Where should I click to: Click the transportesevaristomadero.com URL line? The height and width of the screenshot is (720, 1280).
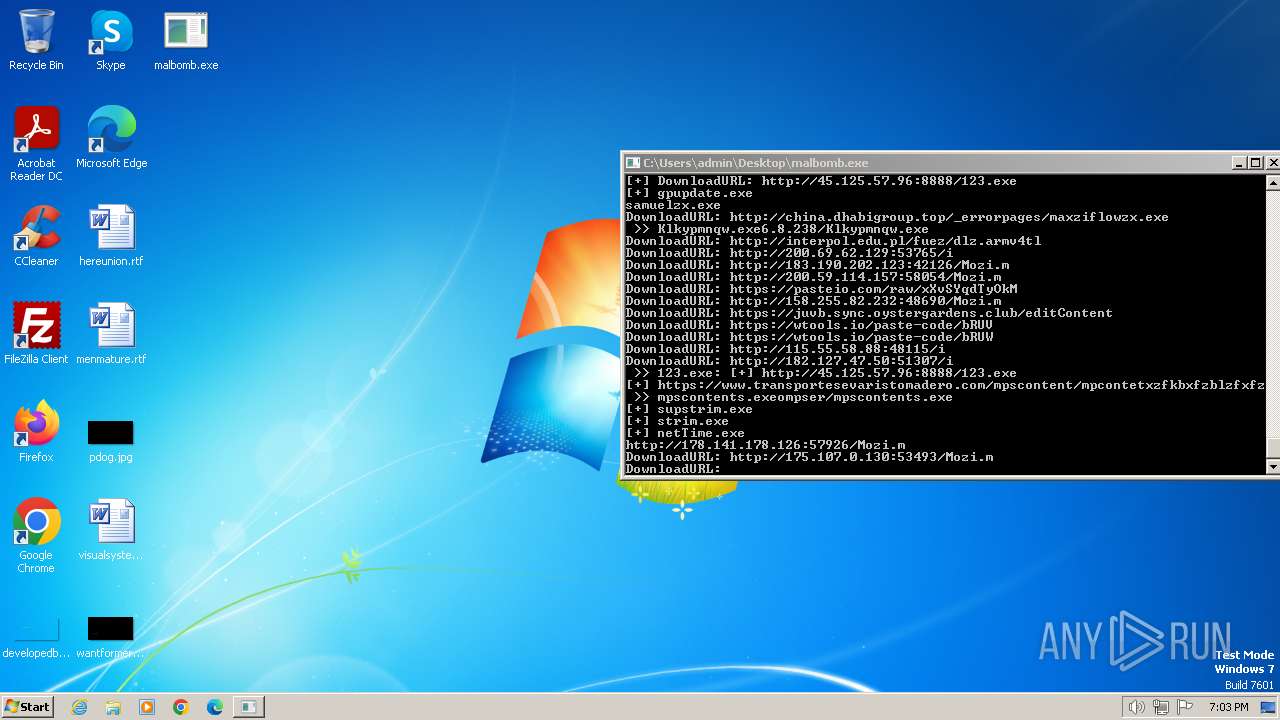click(945, 385)
